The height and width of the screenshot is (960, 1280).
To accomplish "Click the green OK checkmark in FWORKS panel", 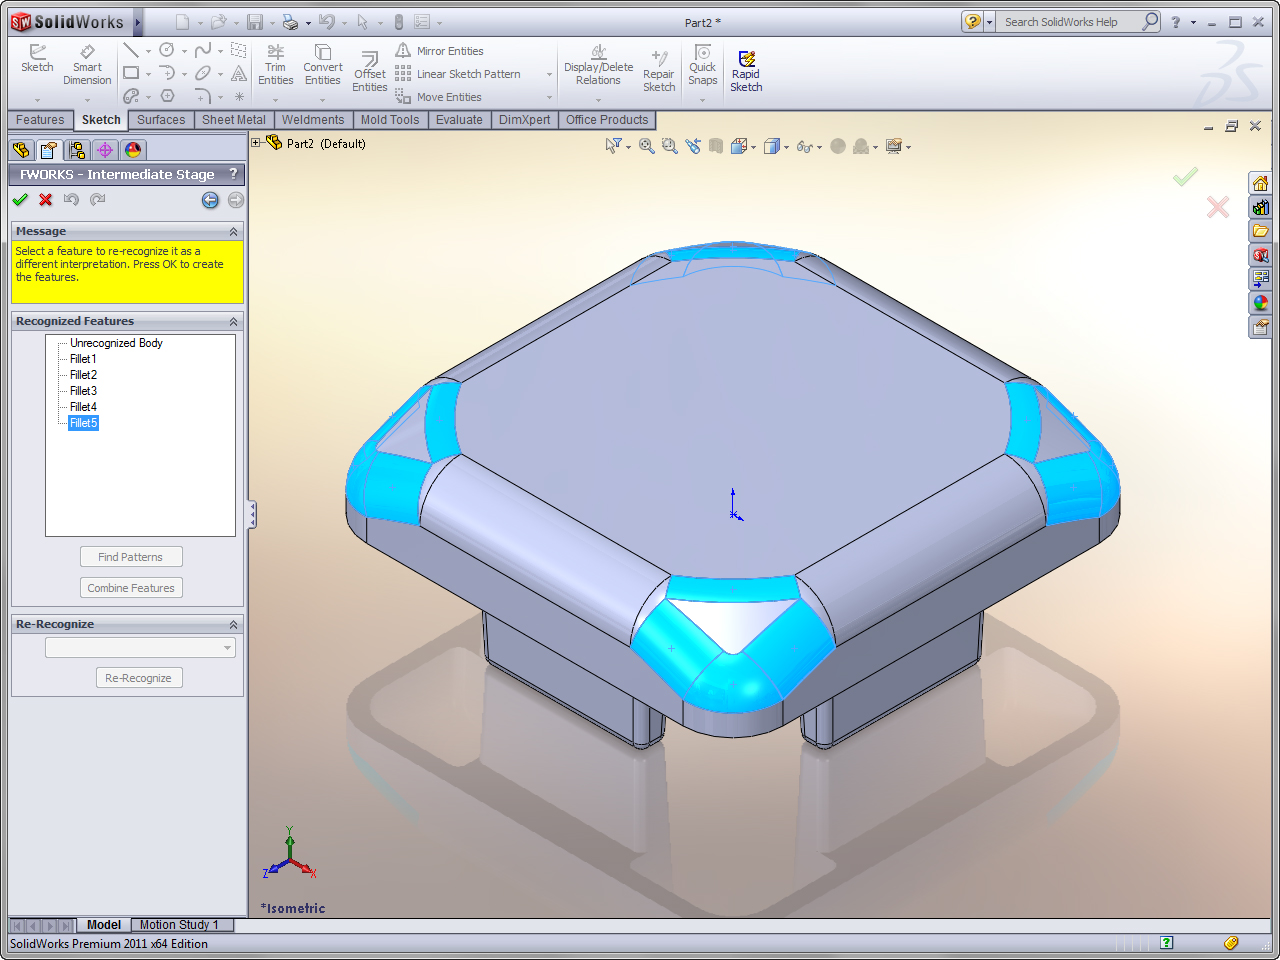I will (20, 200).
